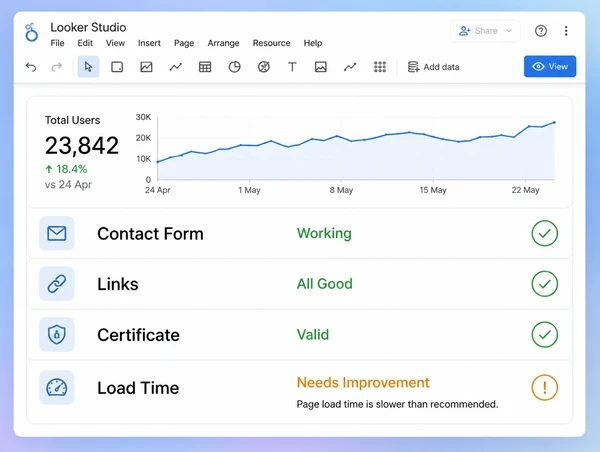Open the grid of community components

coord(380,67)
